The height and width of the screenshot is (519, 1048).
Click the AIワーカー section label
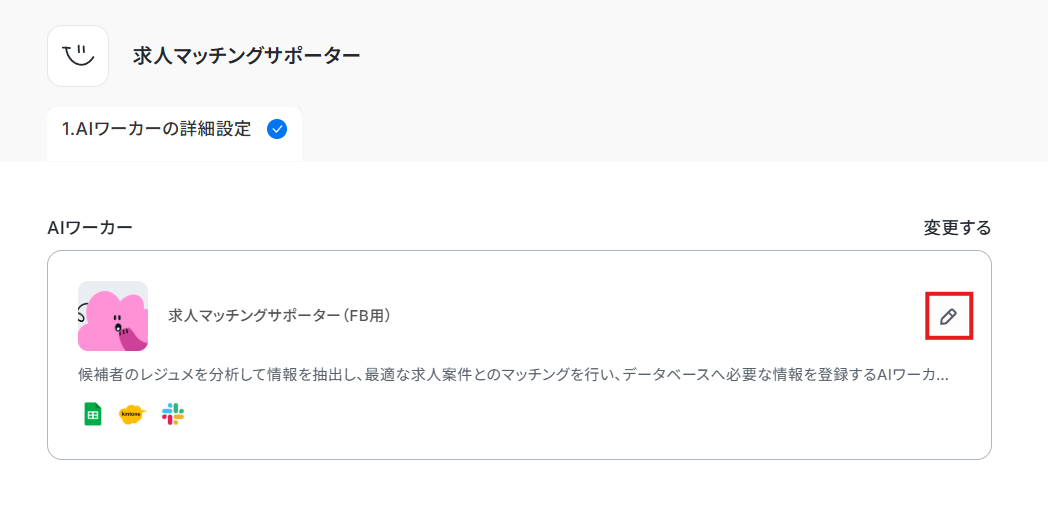coord(90,228)
